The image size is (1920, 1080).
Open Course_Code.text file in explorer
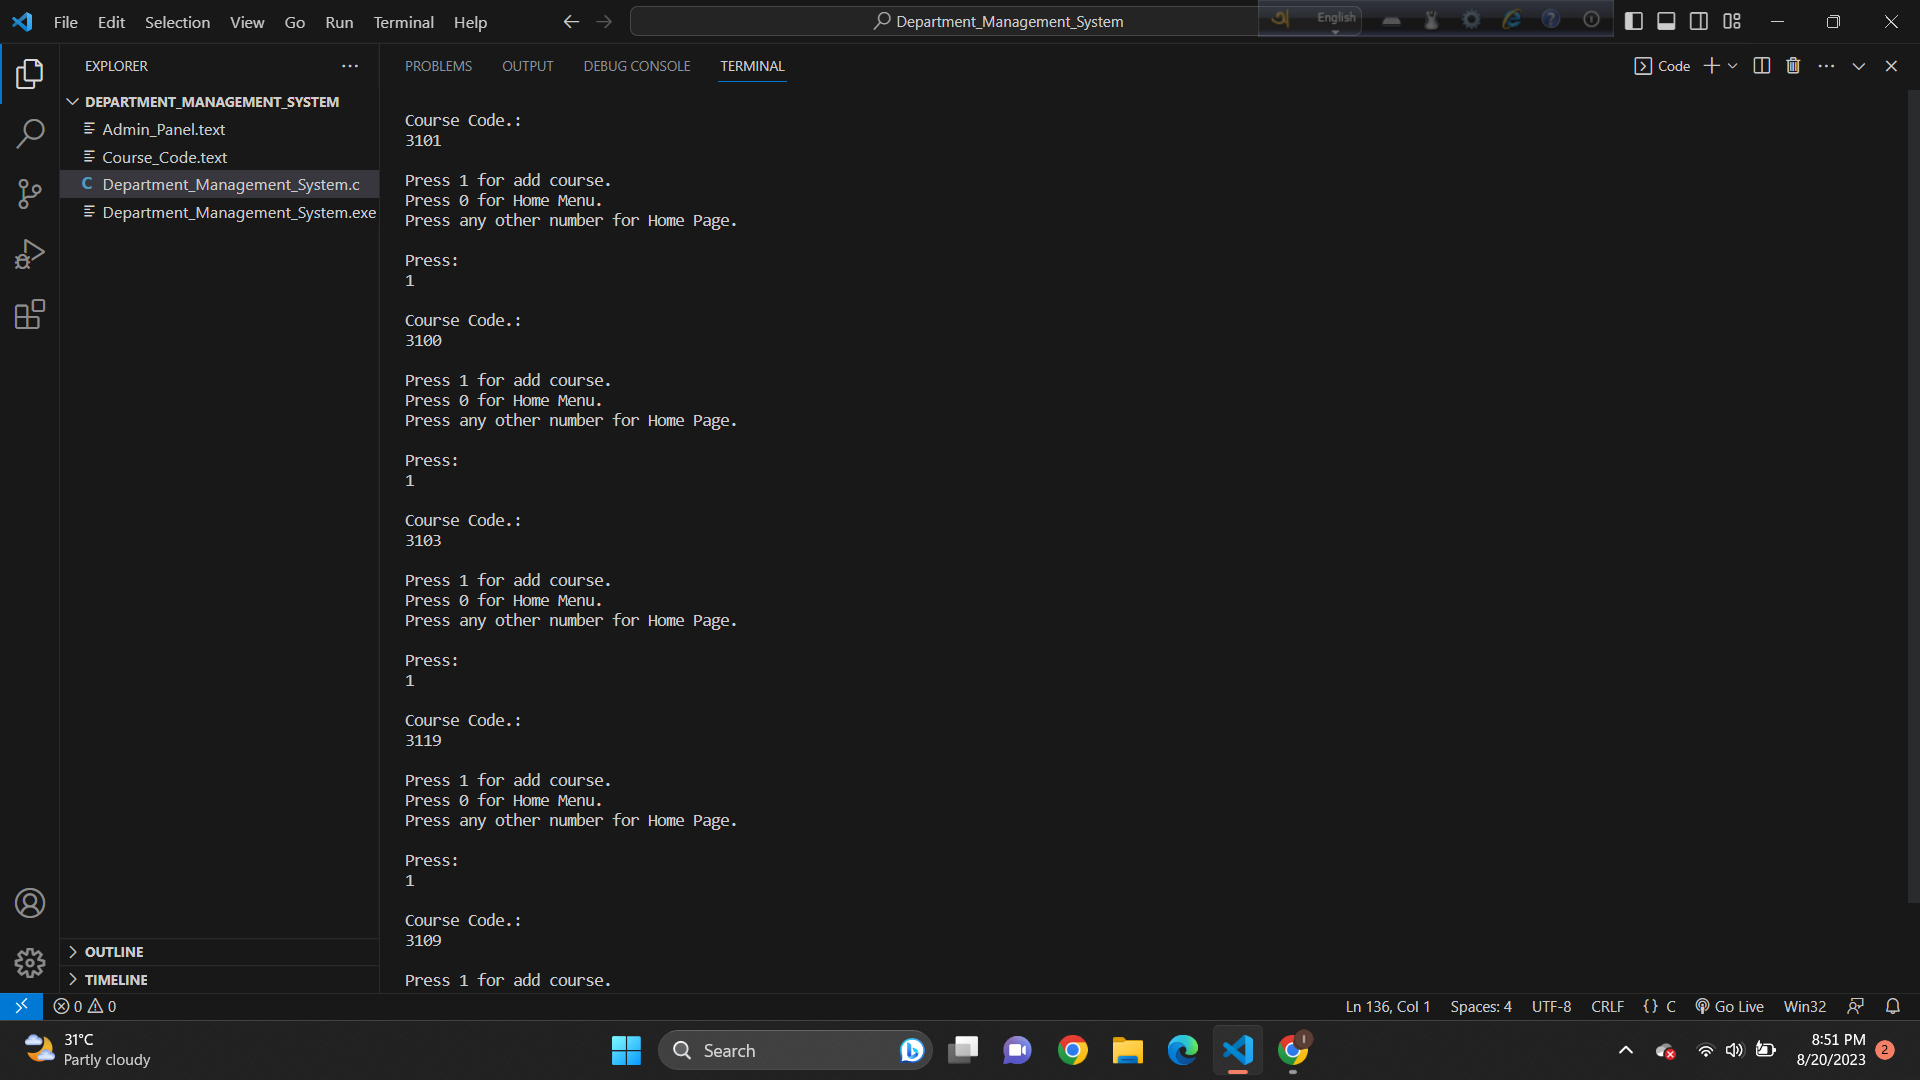coord(164,157)
